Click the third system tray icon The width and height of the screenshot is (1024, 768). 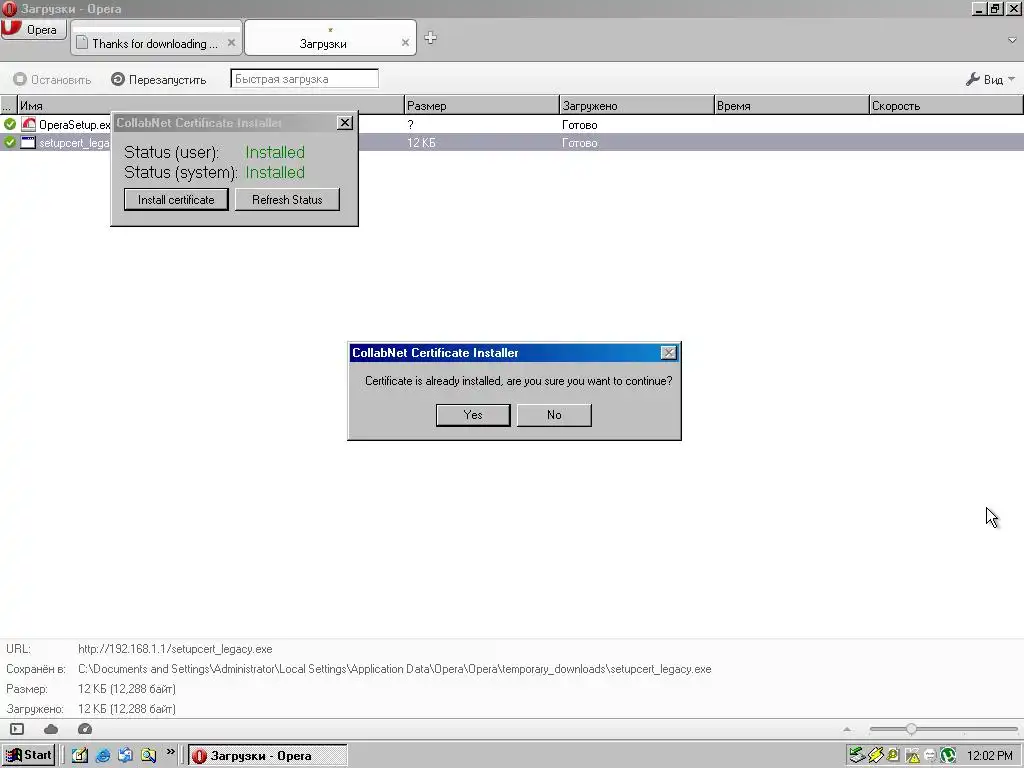tap(893, 756)
